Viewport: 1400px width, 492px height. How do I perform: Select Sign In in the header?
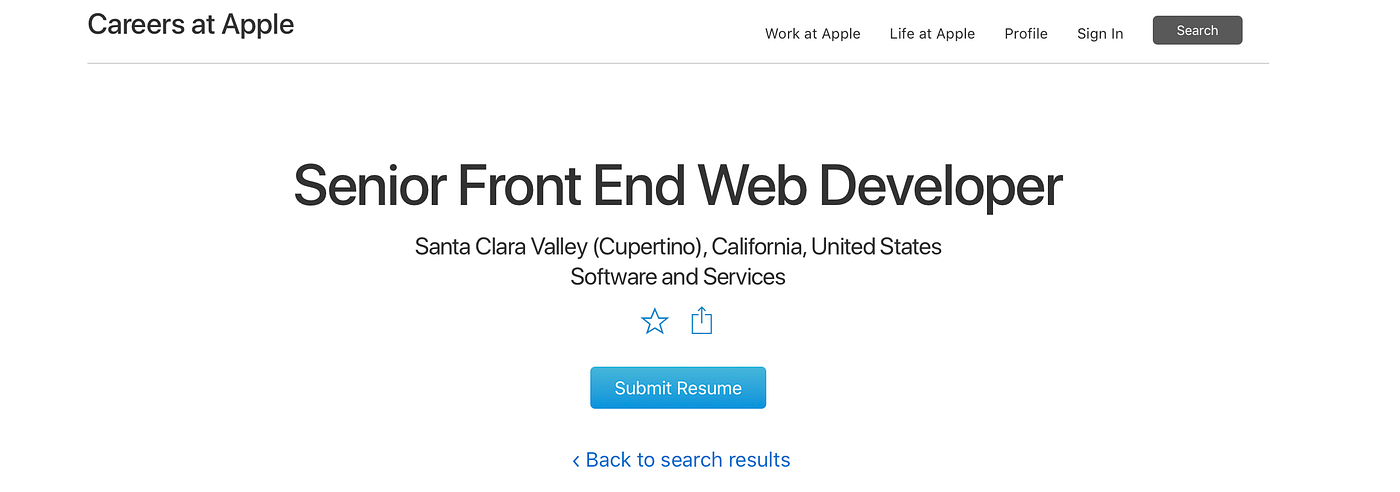coord(1100,34)
